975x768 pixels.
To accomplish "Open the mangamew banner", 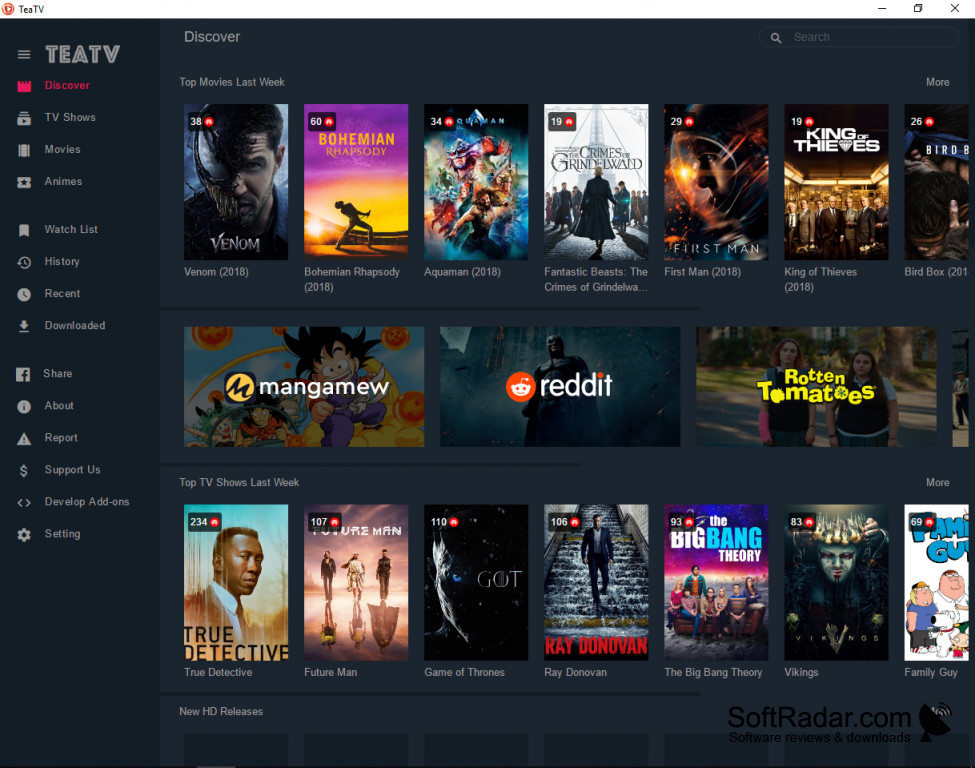I will (x=304, y=387).
